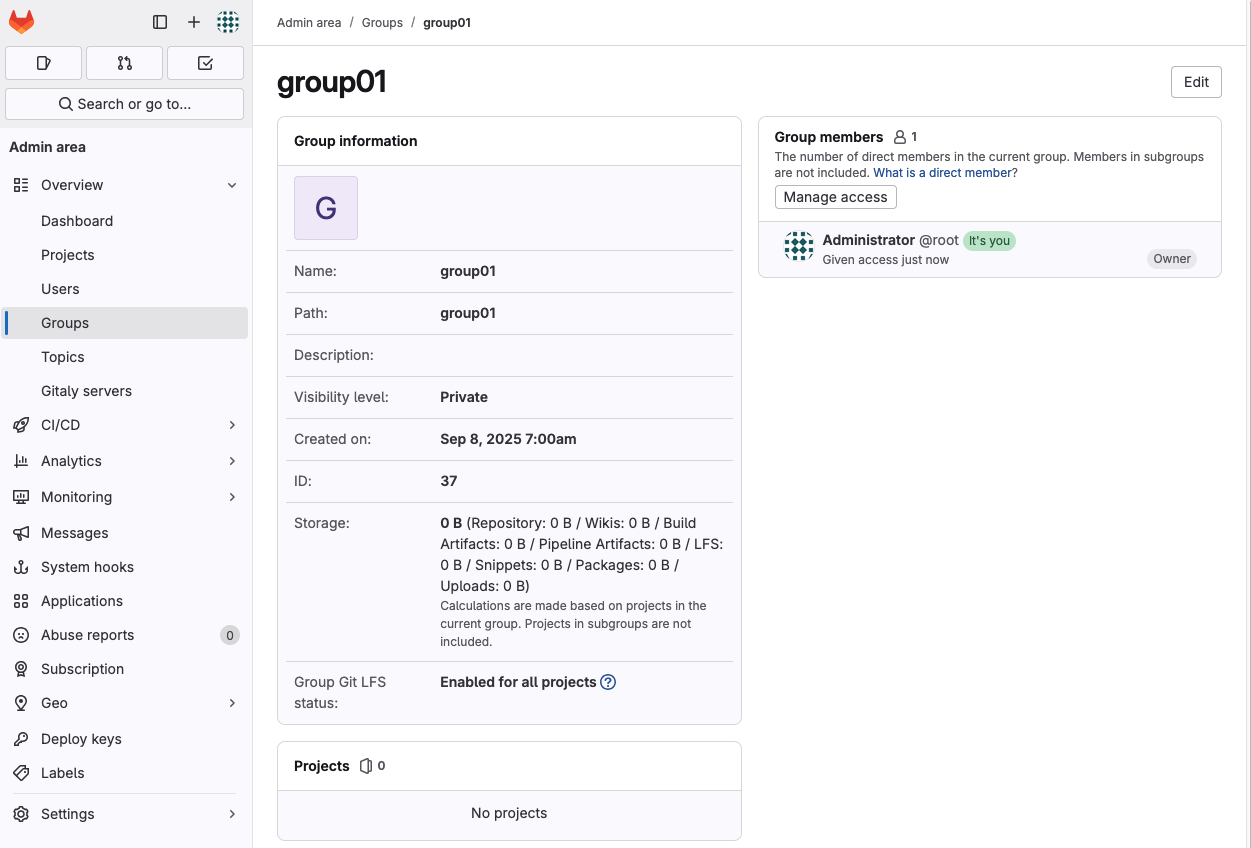
Task: Click the Edit group button
Action: click(1196, 82)
